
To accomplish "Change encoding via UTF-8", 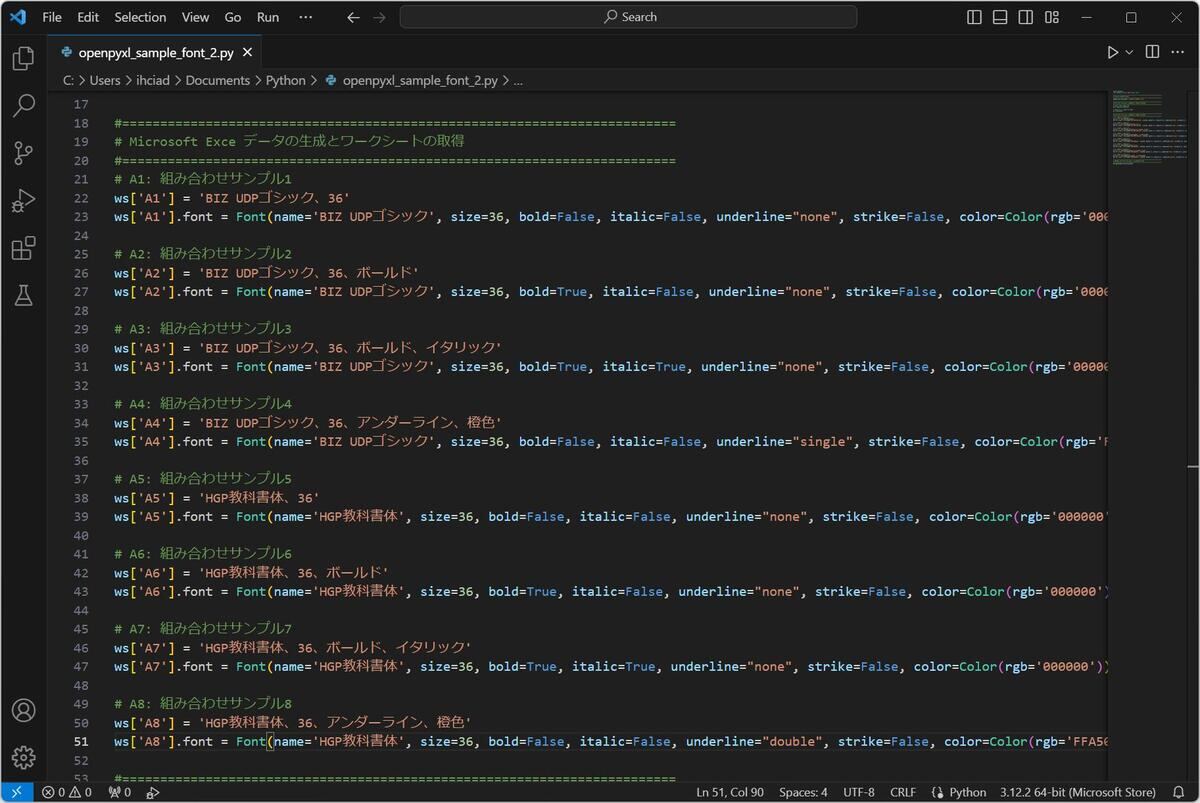I will [x=859, y=792].
